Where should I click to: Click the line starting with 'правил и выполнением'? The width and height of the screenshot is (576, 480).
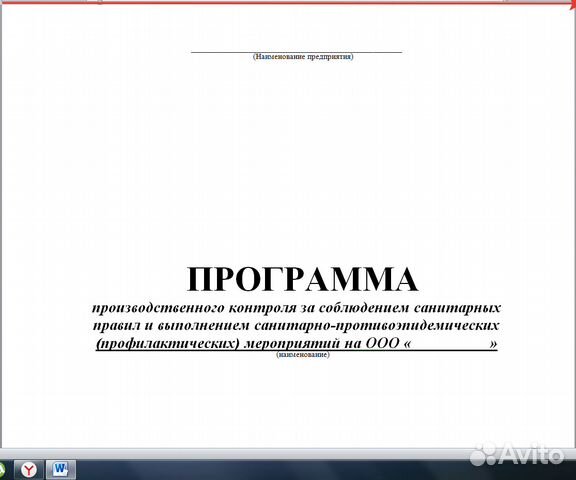coord(296,325)
